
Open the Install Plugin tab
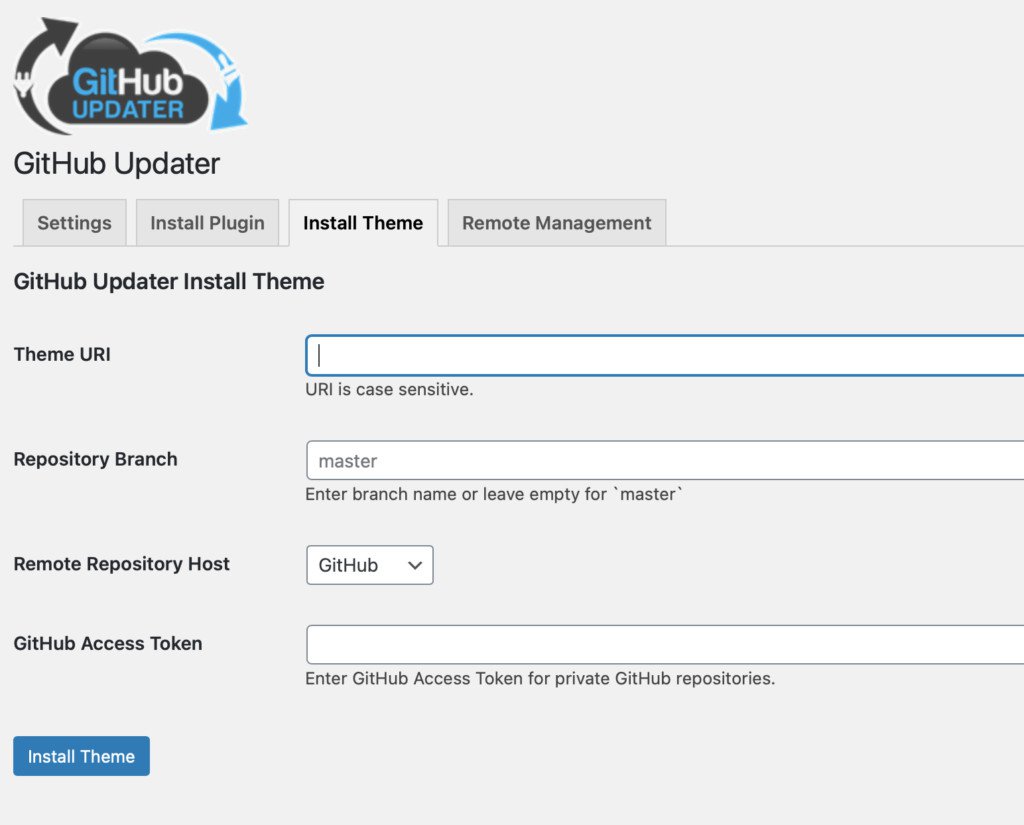[207, 222]
